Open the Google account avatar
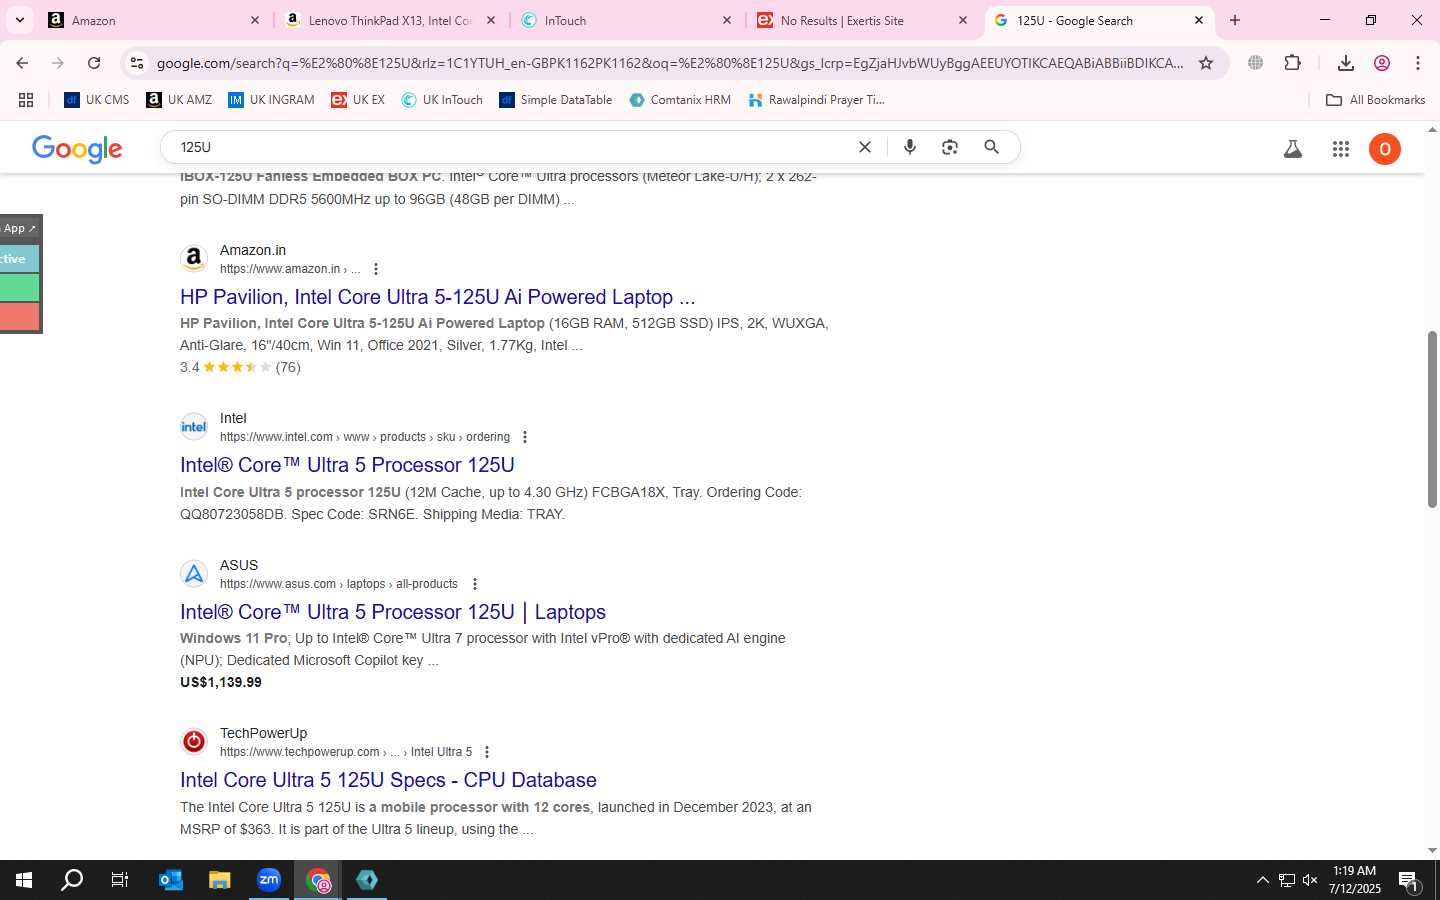 [1385, 149]
